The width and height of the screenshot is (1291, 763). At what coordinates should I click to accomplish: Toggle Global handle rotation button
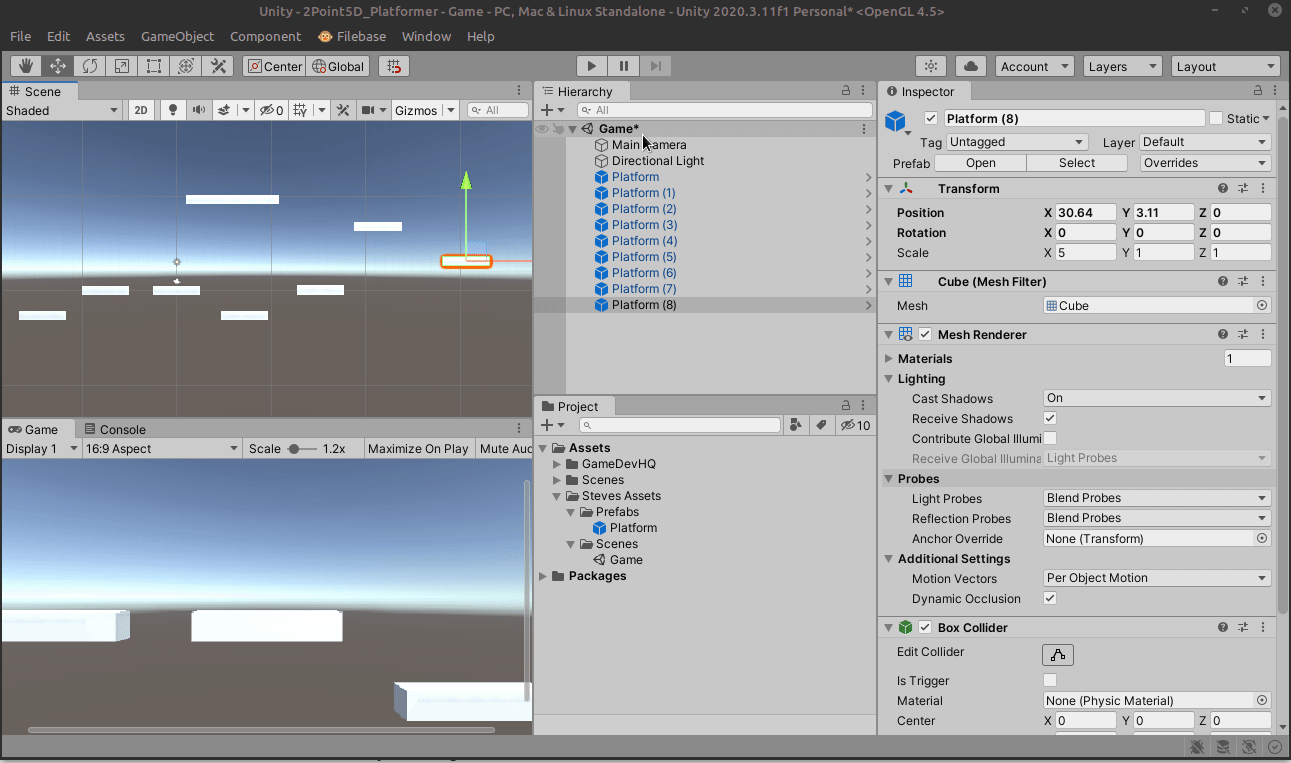338,66
